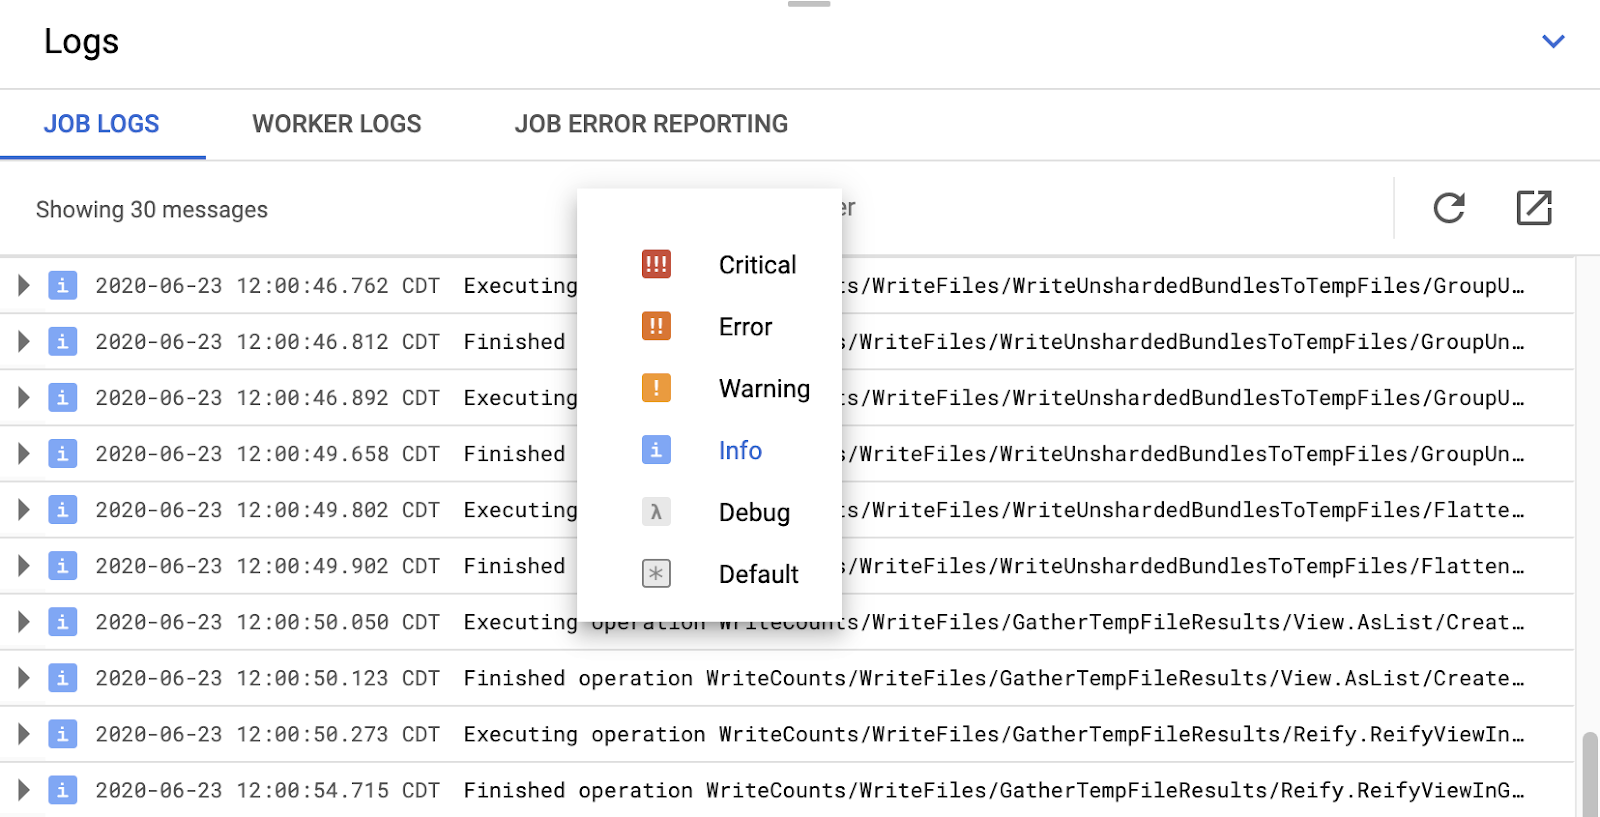Viewport: 1600px width, 817px height.
Task: Click the Warning severity yellow icon
Action: pos(656,388)
